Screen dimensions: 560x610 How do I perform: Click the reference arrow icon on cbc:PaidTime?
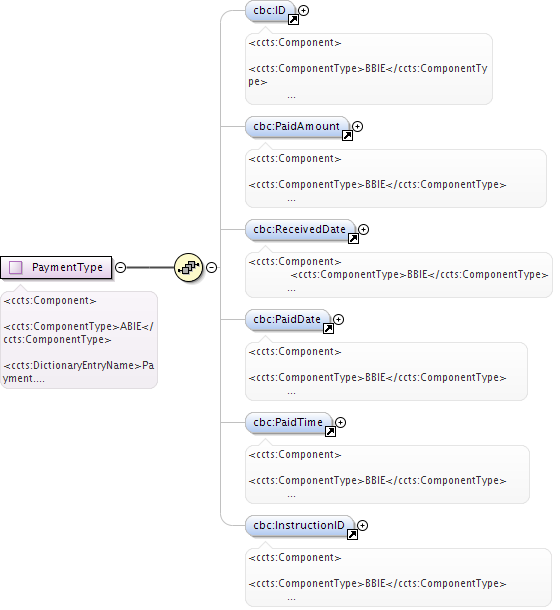click(330, 431)
